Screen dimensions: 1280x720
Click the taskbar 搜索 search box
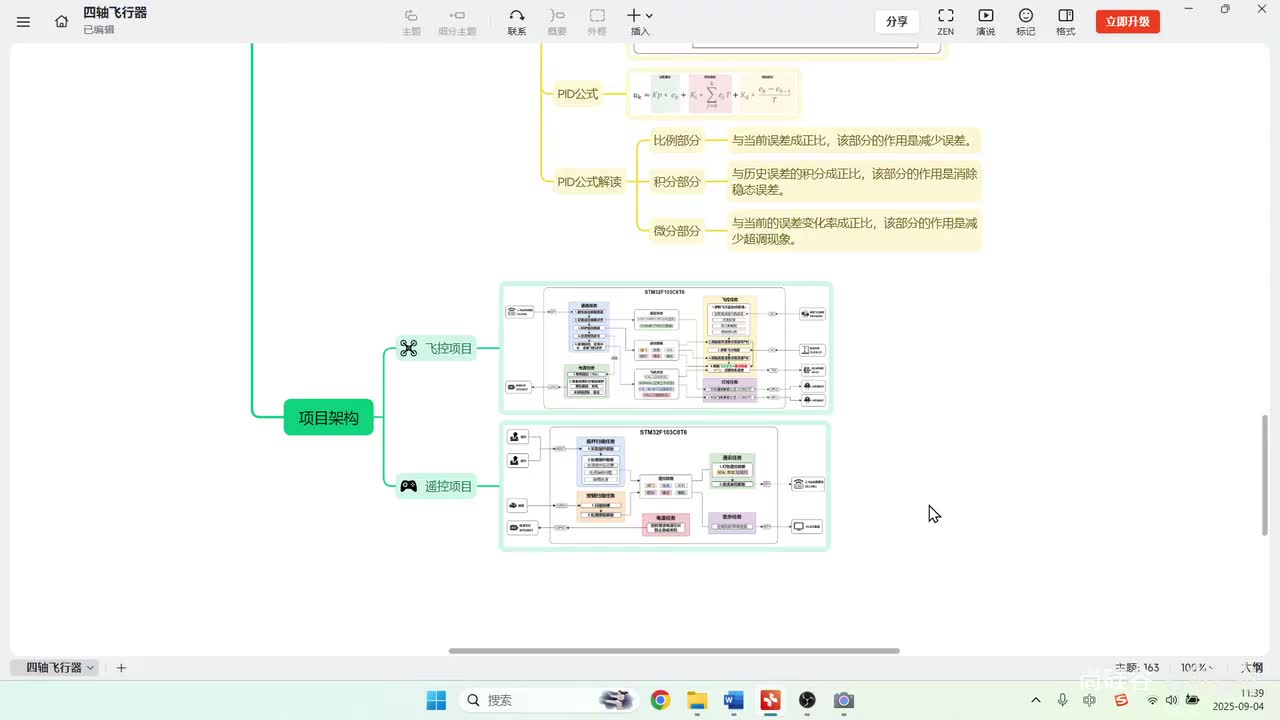(x=548, y=700)
